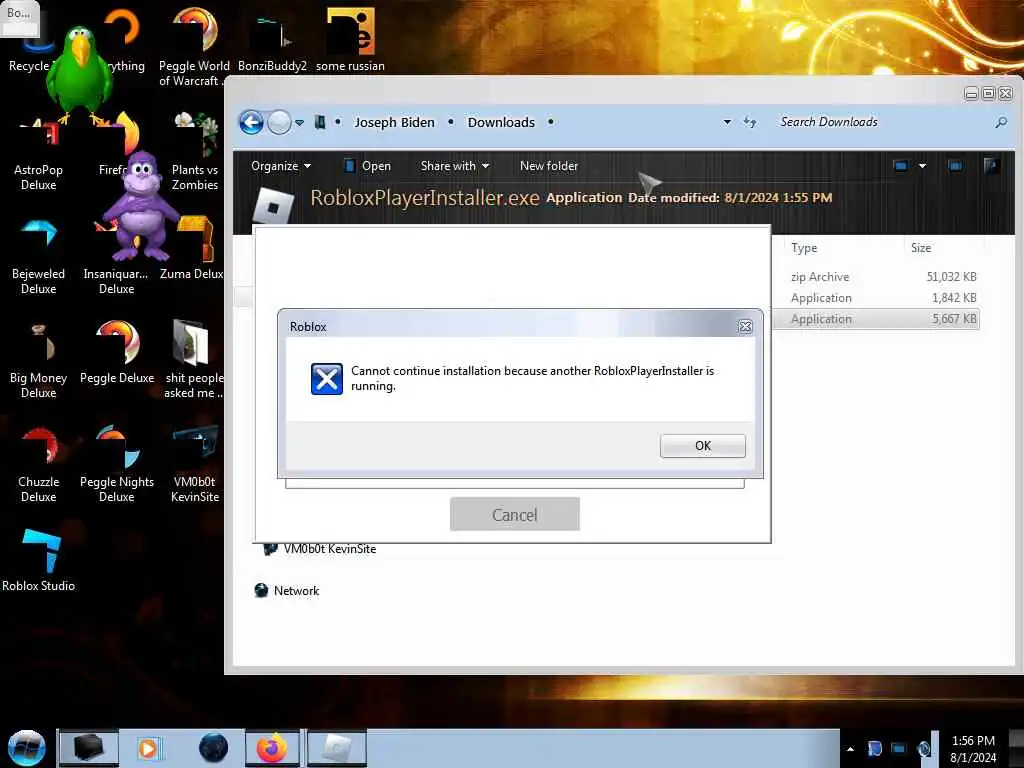The height and width of the screenshot is (768, 1024).
Task: Click the Cancel button in the installer window
Action: click(x=515, y=514)
